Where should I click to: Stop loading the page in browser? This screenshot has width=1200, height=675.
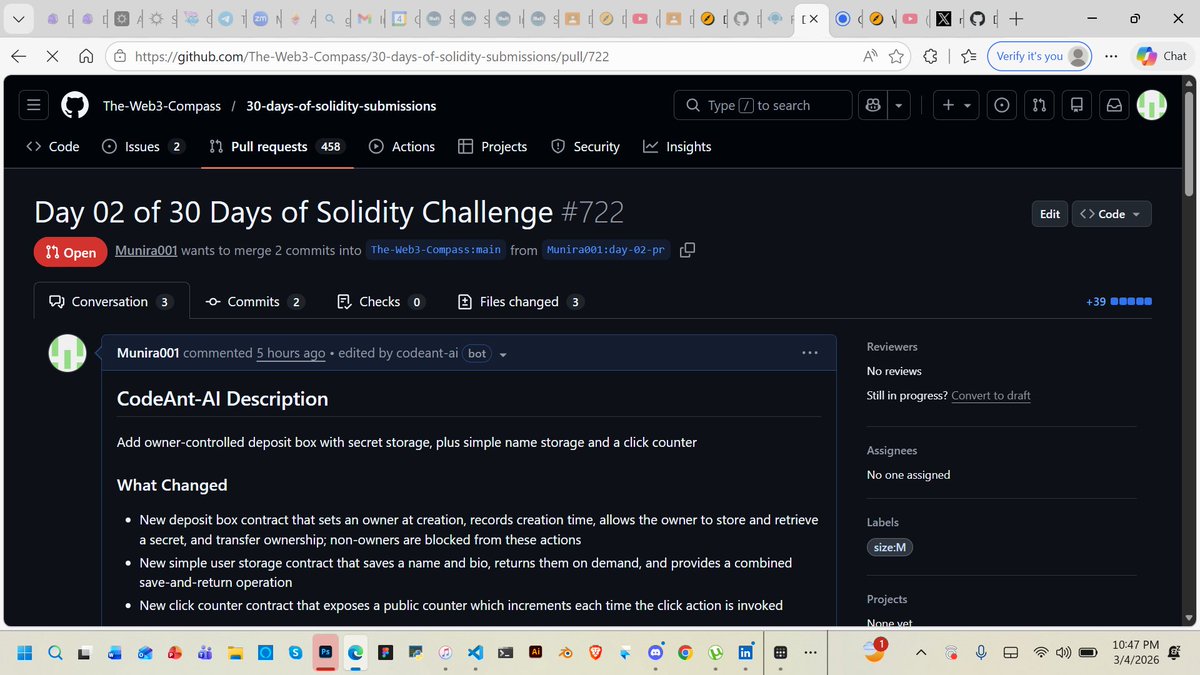click(x=55, y=57)
